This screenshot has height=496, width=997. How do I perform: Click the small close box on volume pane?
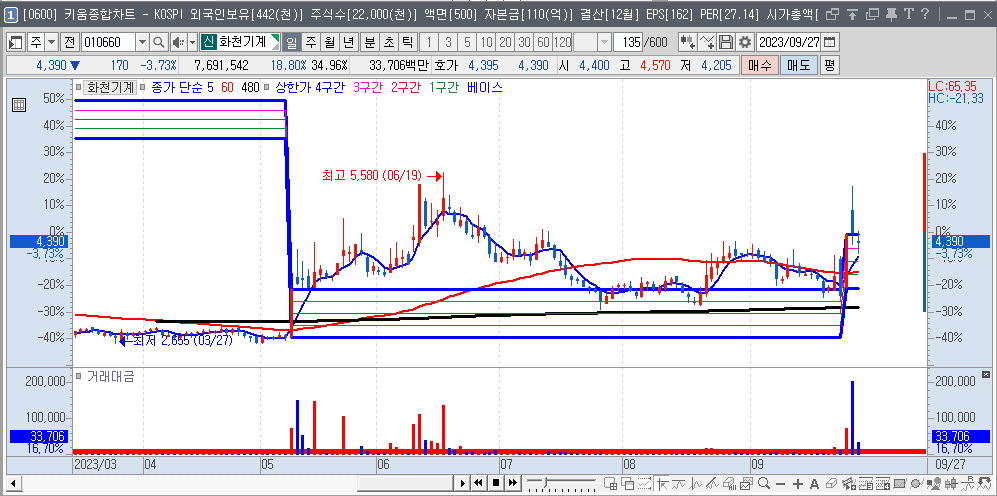[x=986, y=374]
